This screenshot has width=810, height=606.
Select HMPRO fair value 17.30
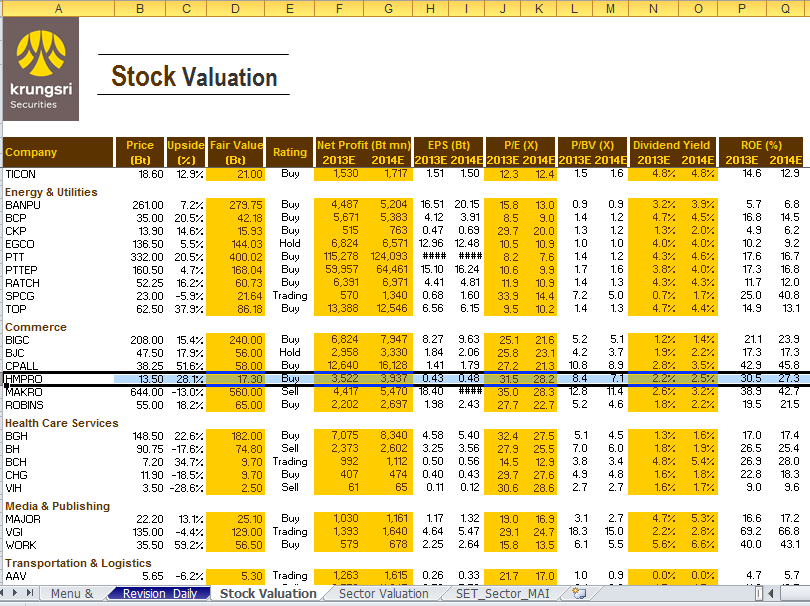pos(236,379)
